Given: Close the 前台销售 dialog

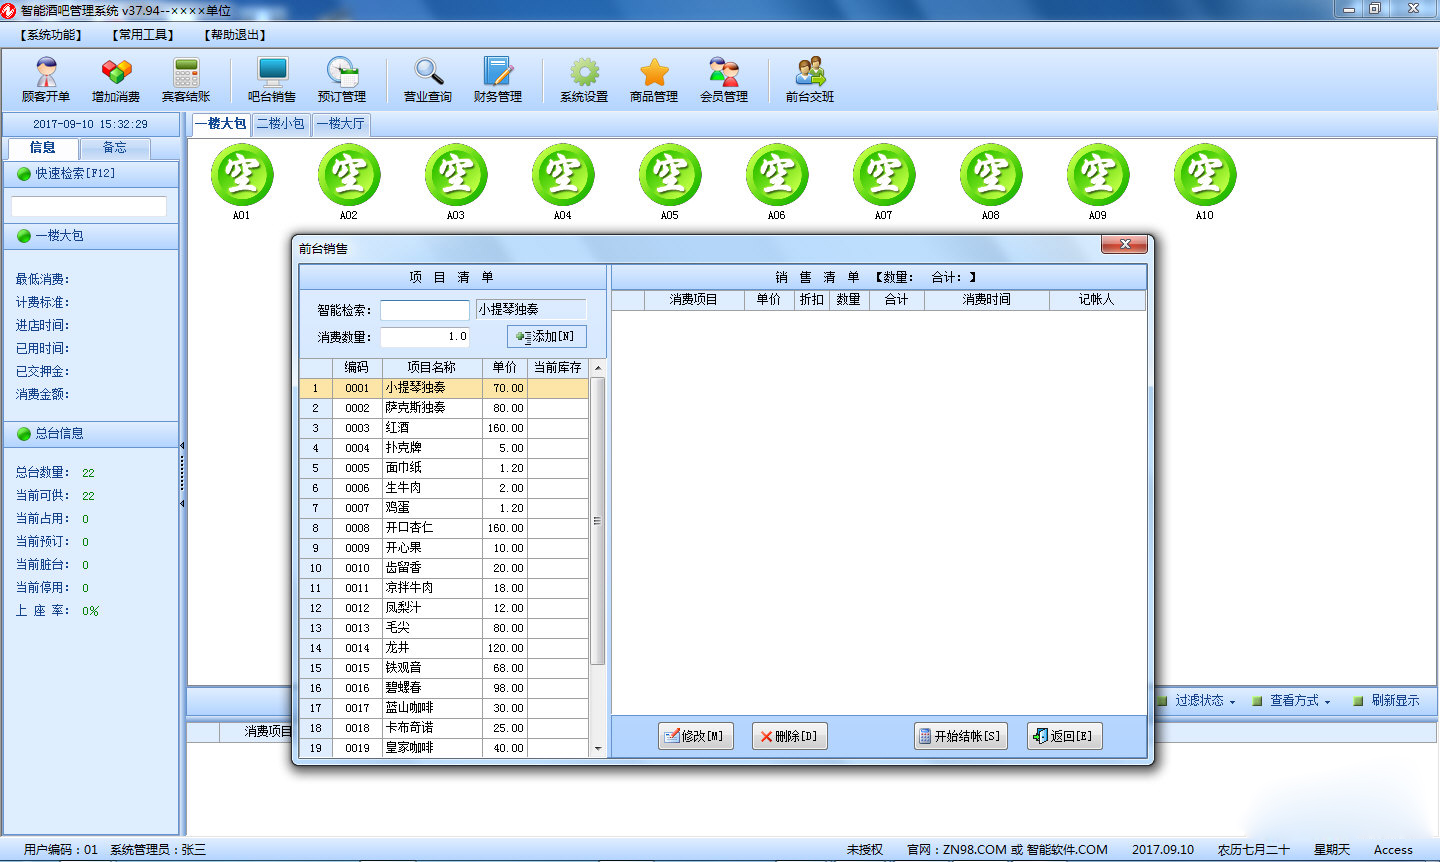Looking at the screenshot, I should (1125, 245).
